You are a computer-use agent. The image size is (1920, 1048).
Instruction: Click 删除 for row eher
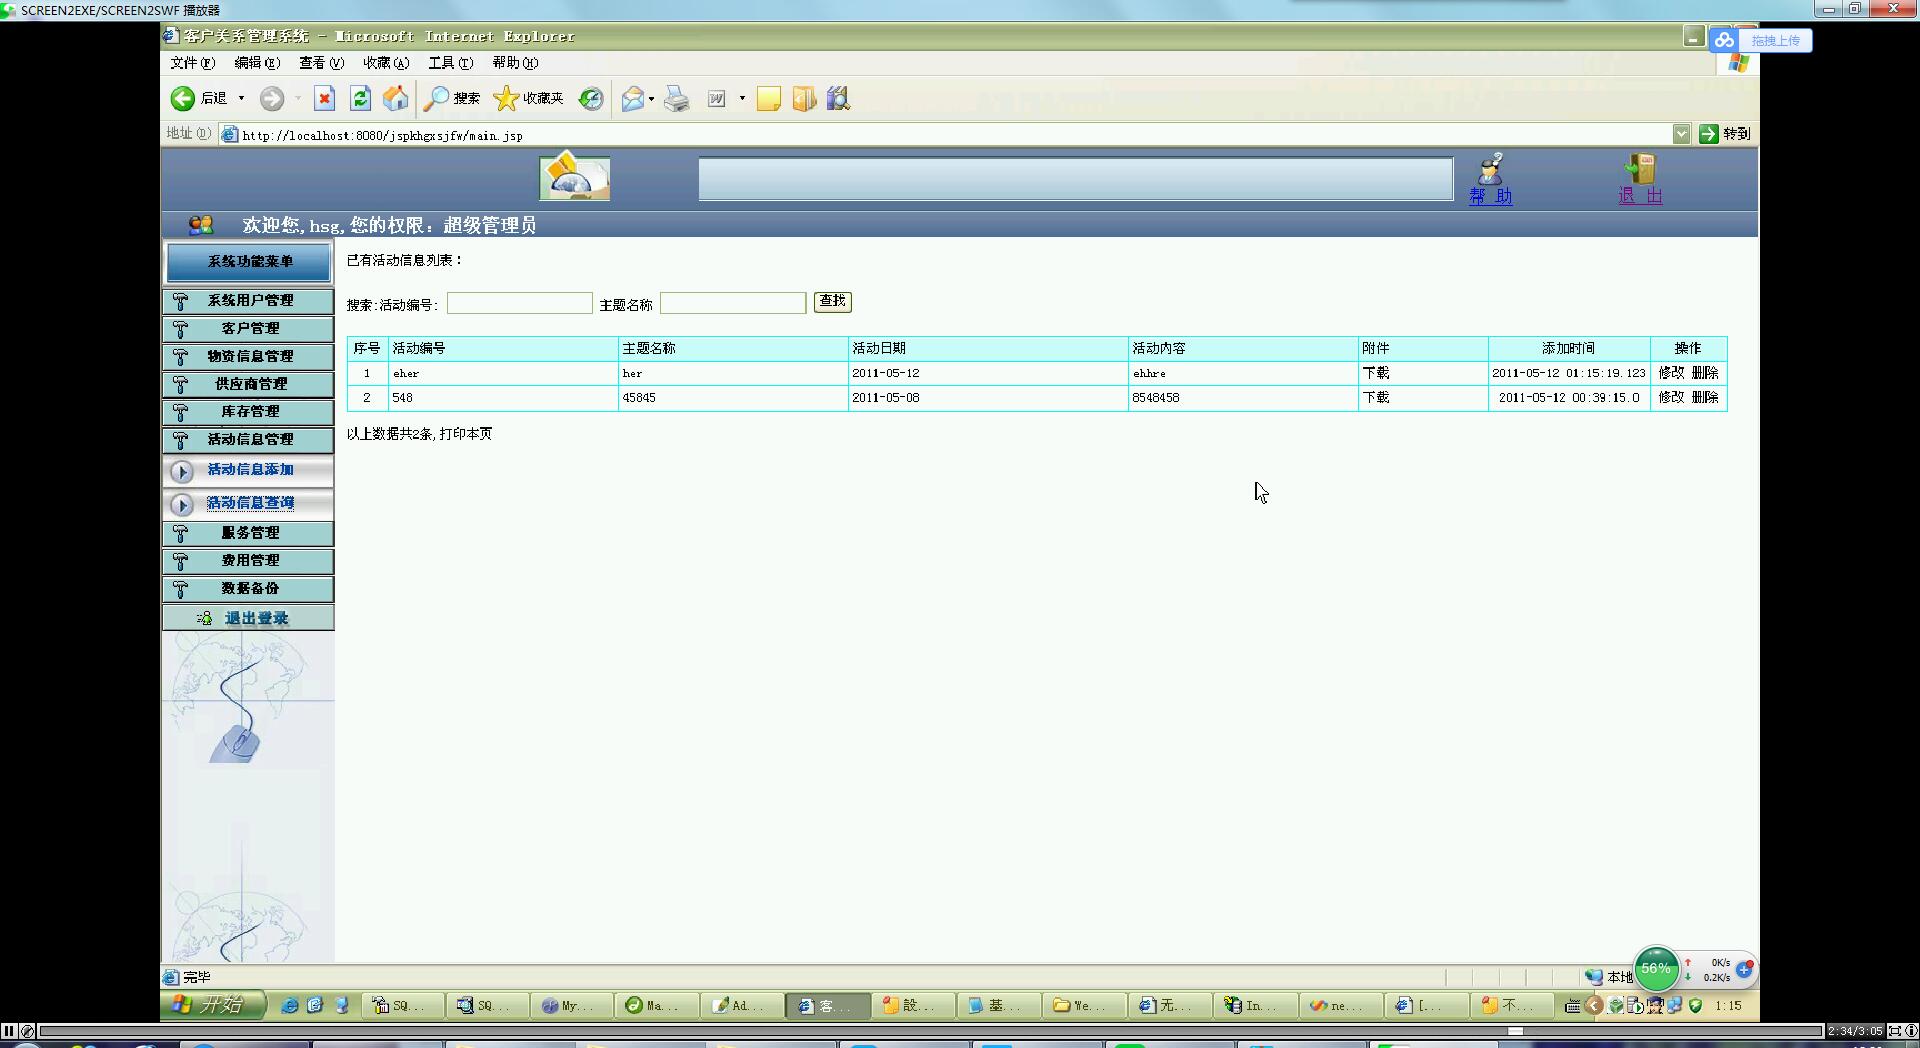(x=1705, y=373)
